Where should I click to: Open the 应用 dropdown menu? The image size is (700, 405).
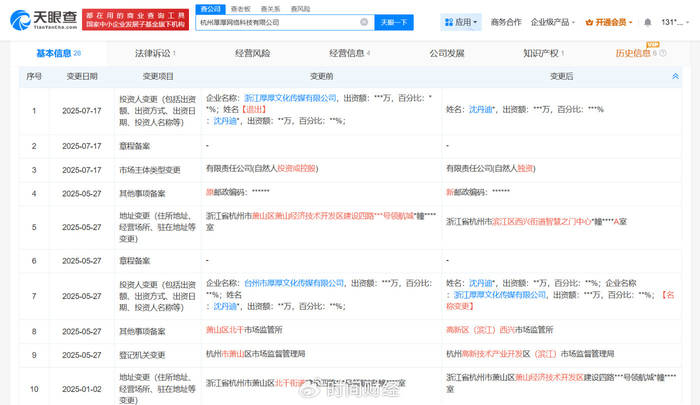(461, 22)
